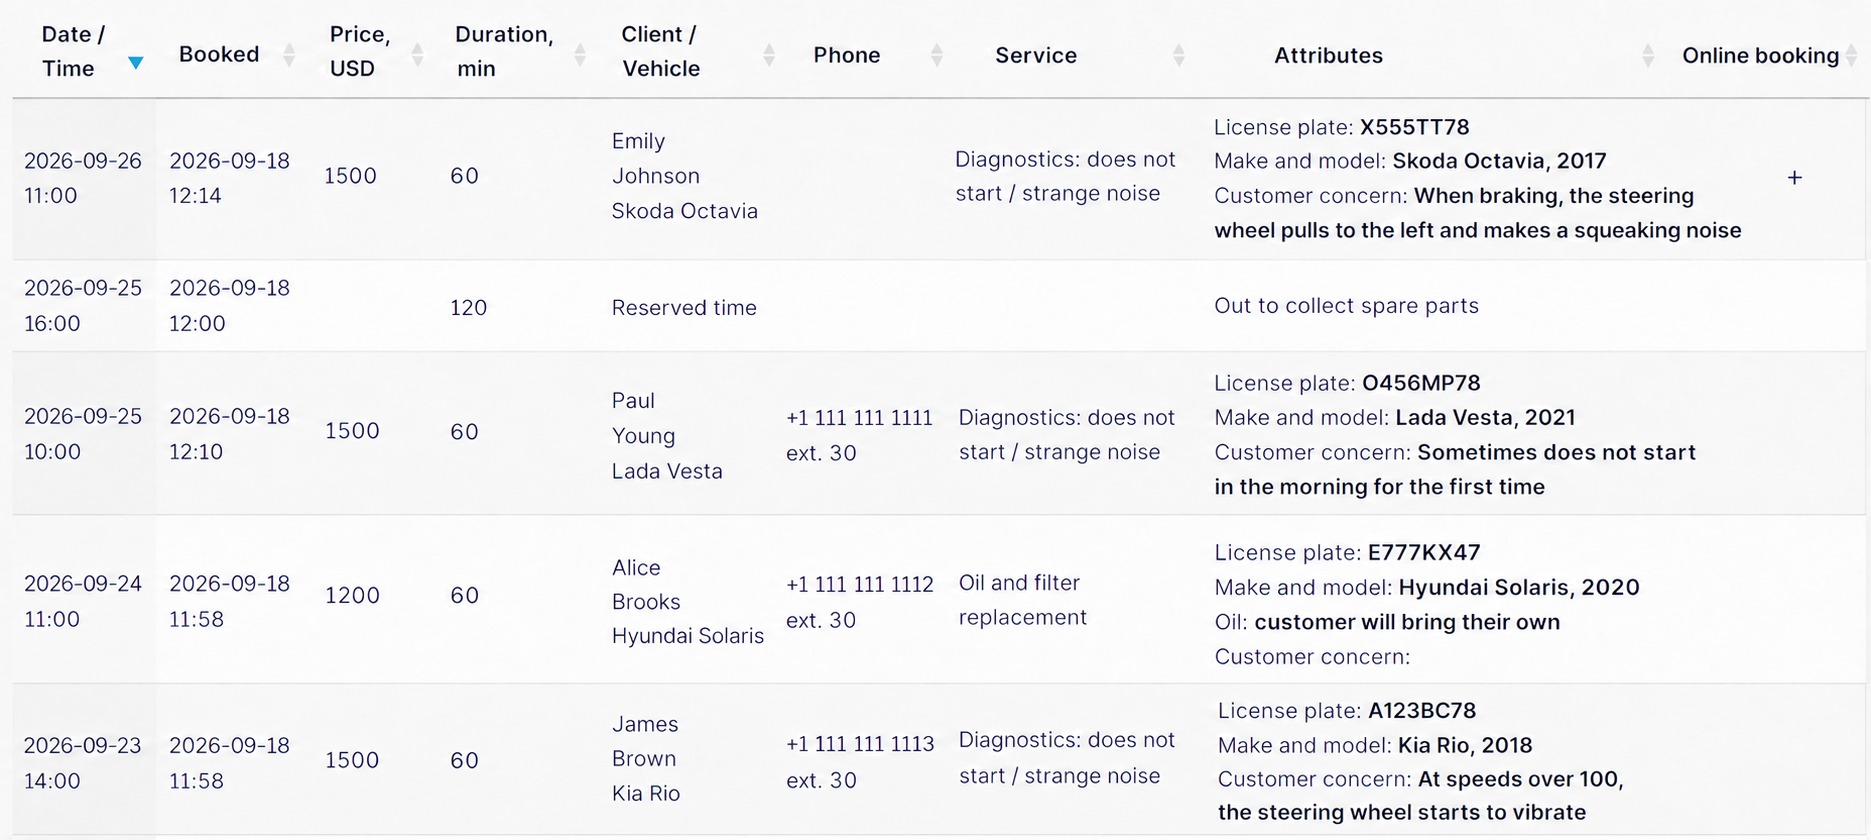Click license plate A123BC78
1871x840 pixels.
[x=1422, y=710]
